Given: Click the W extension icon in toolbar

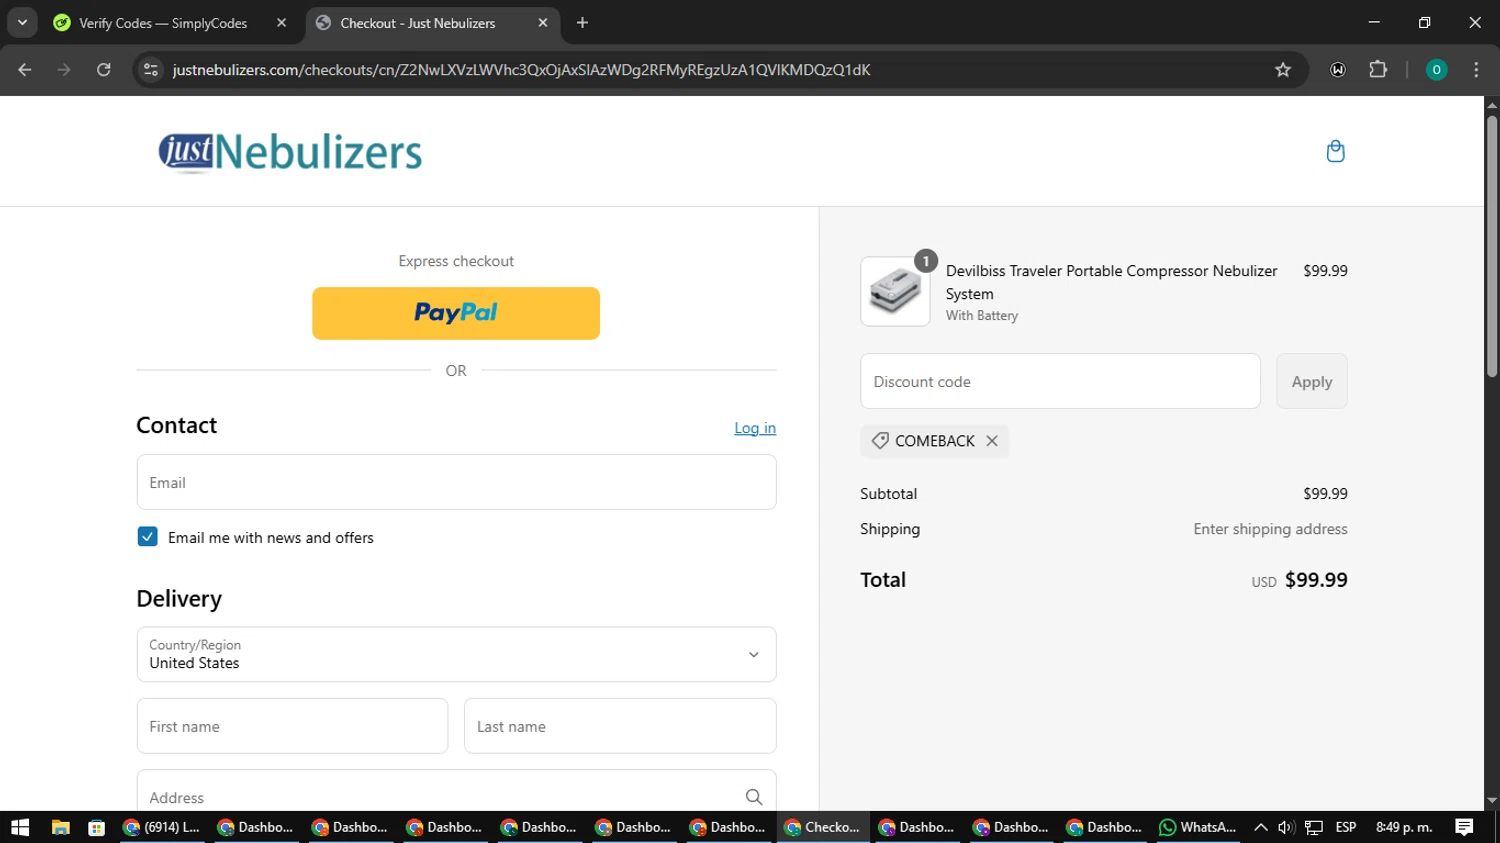Looking at the screenshot, I should point(1338,70).
